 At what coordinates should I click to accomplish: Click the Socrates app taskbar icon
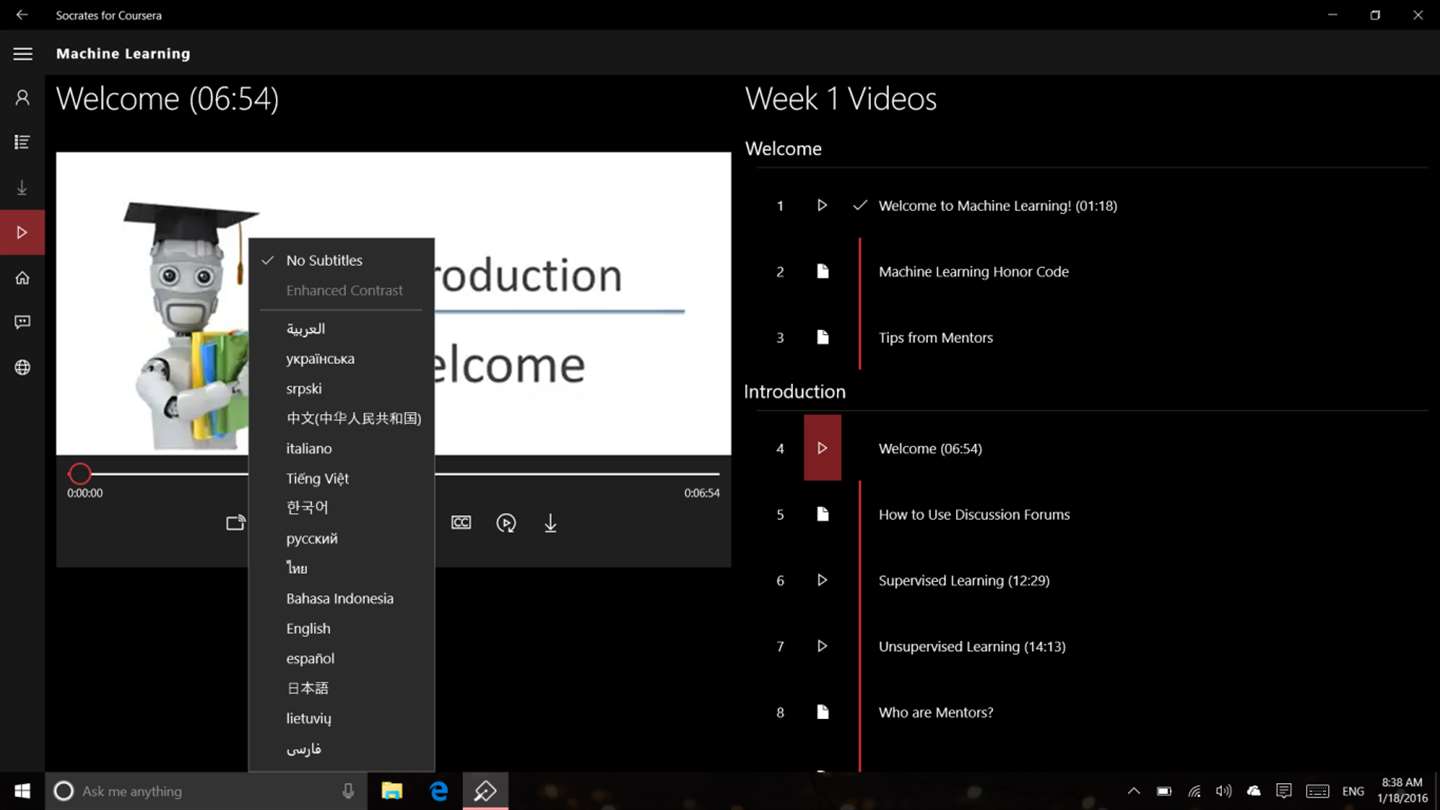tap(485, 791)
